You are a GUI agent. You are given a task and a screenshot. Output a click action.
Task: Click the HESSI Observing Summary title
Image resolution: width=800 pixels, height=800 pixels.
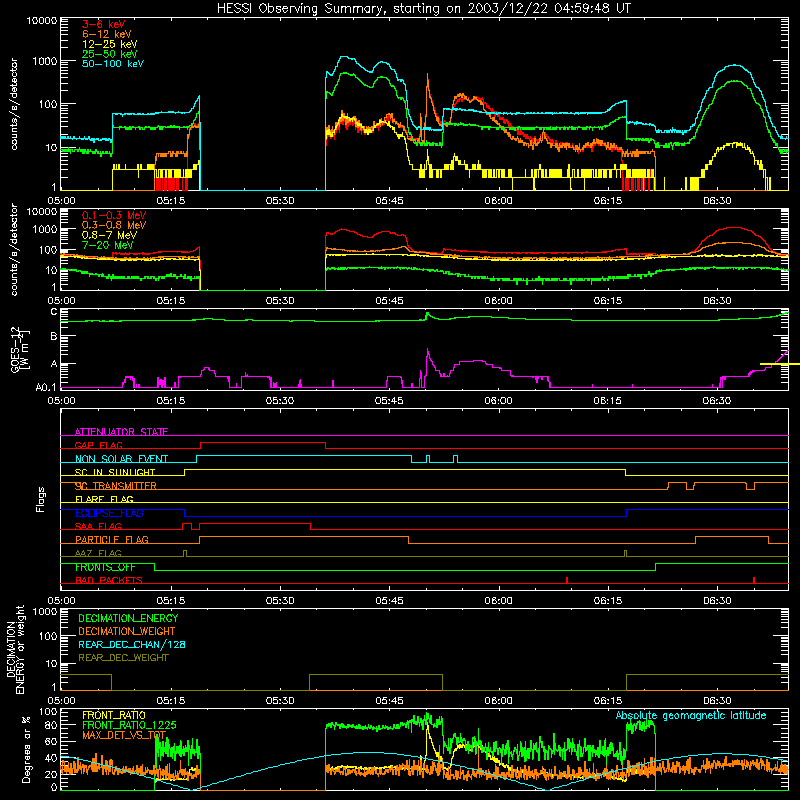[423, 8]
